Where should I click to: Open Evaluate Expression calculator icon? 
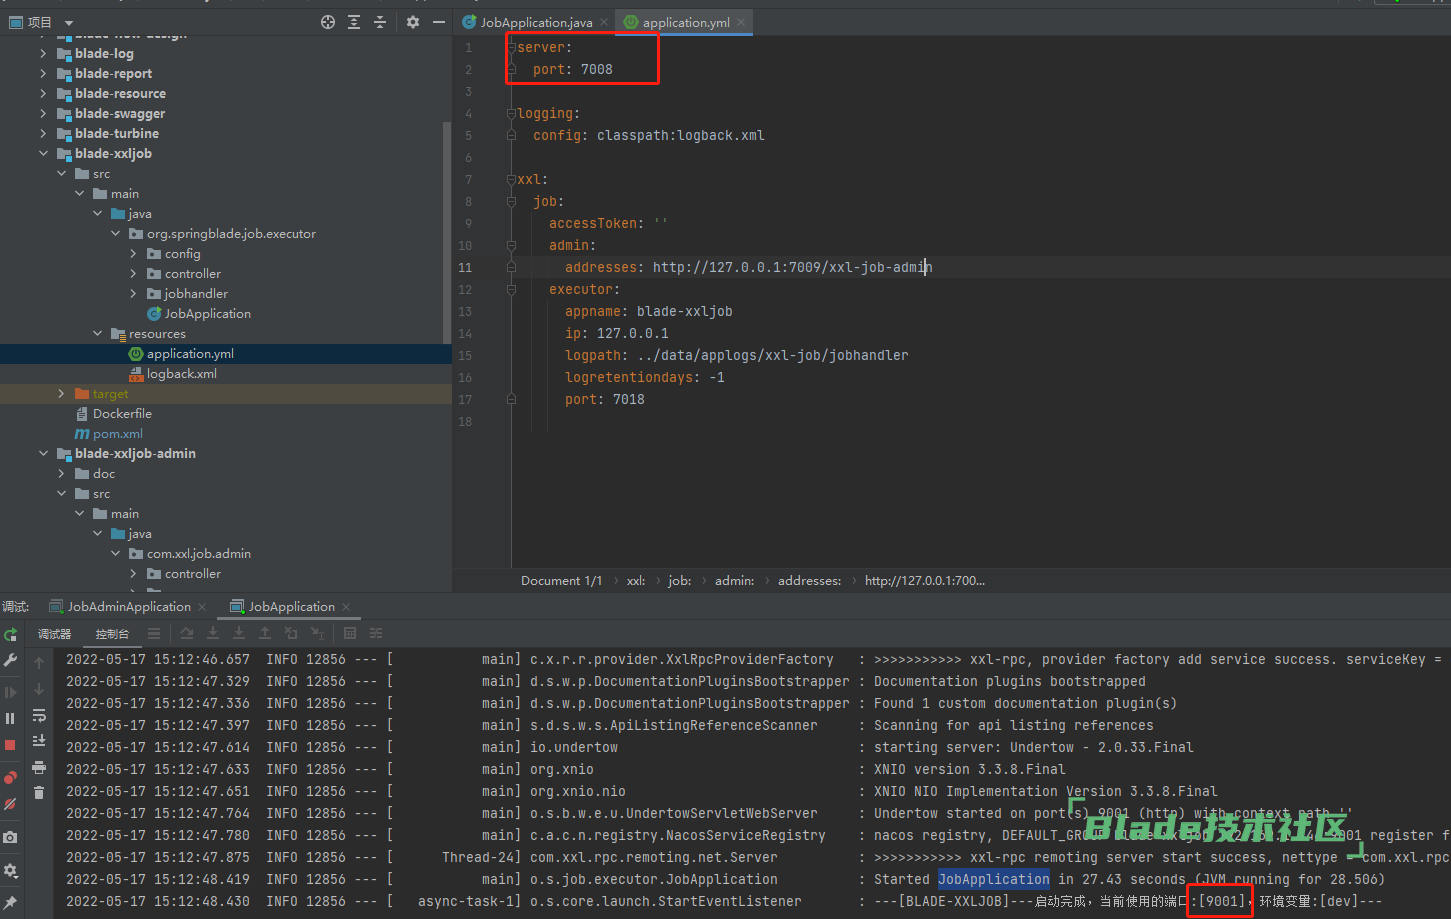click(x=350, y=633)
